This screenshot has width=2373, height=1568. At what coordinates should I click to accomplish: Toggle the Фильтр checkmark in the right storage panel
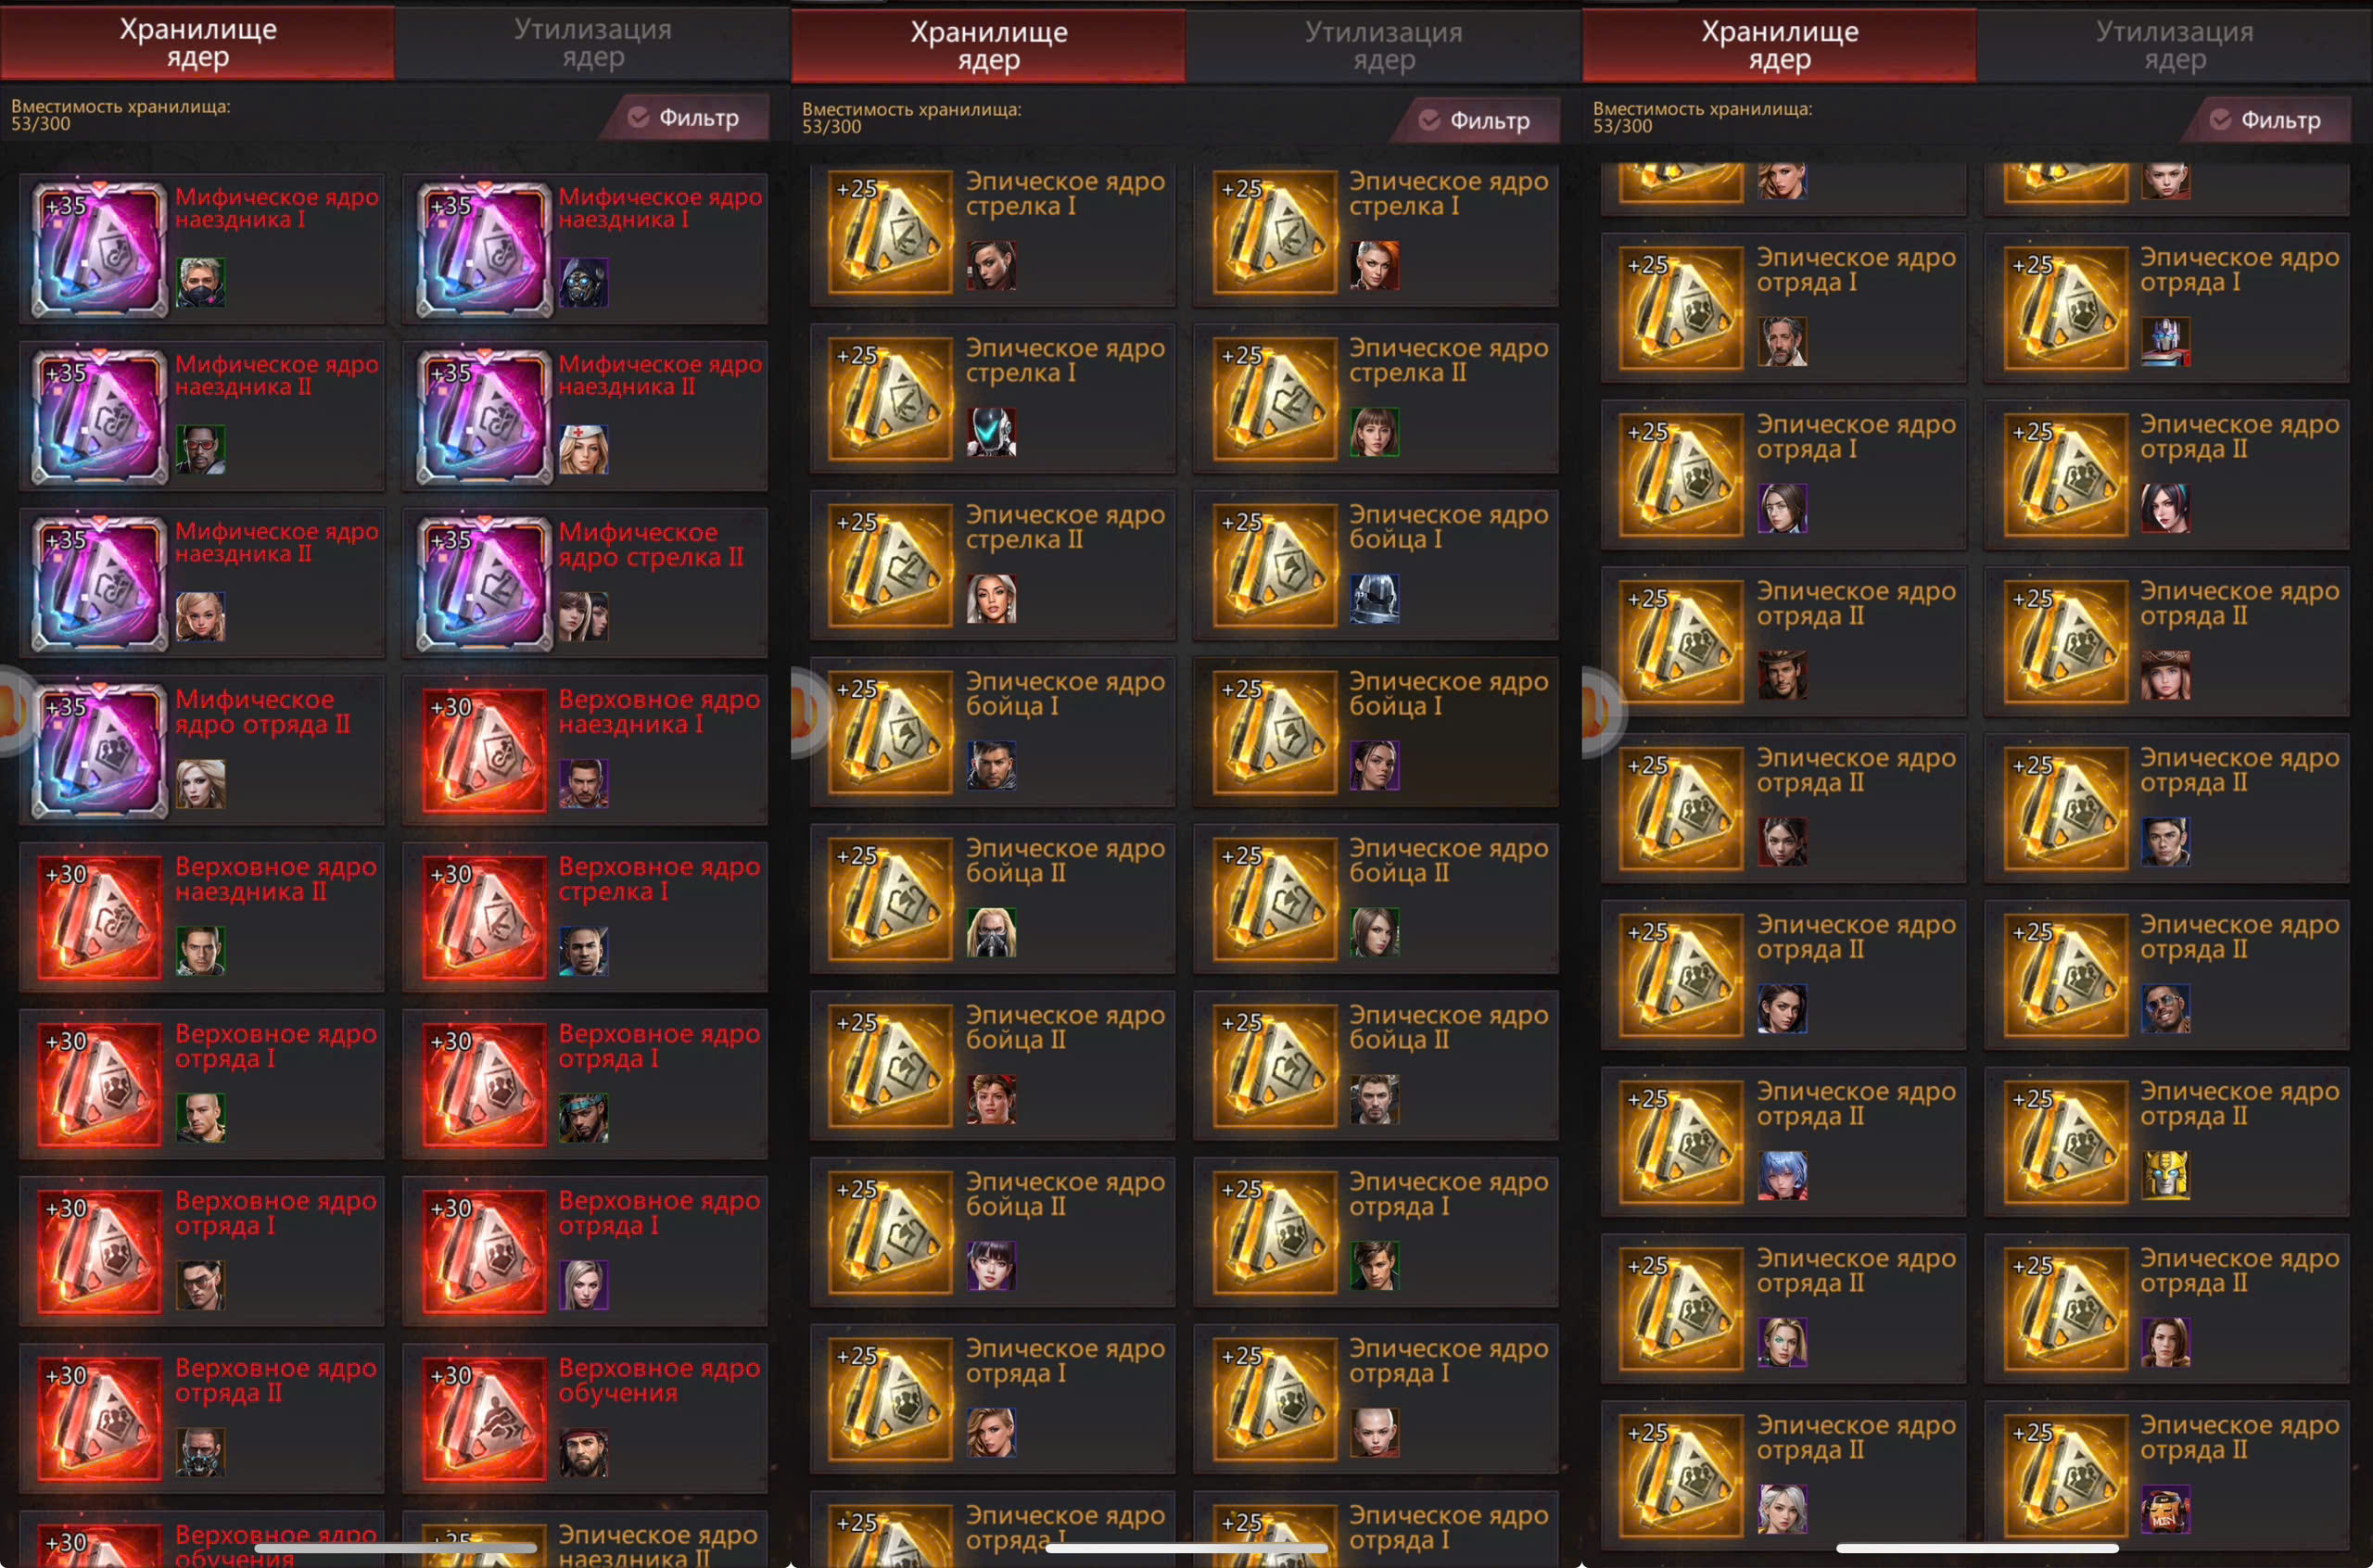(2220, 120)
